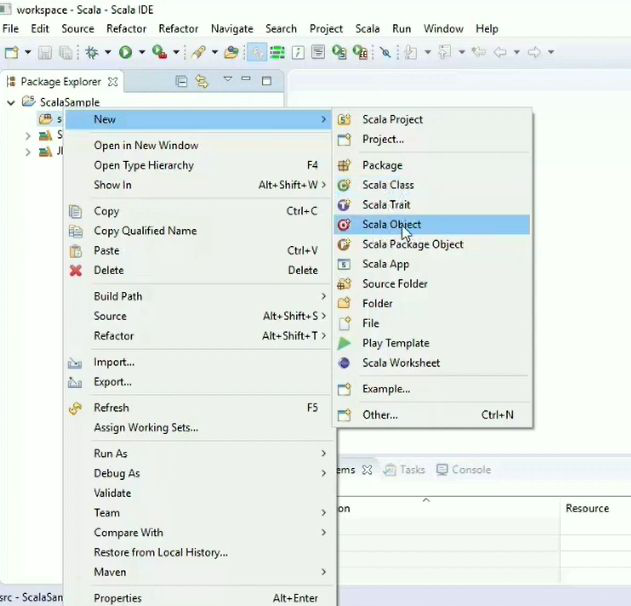631x606 pixels.
Task: Open the Debug dropdown arrow
Action: tap(108, 52)
